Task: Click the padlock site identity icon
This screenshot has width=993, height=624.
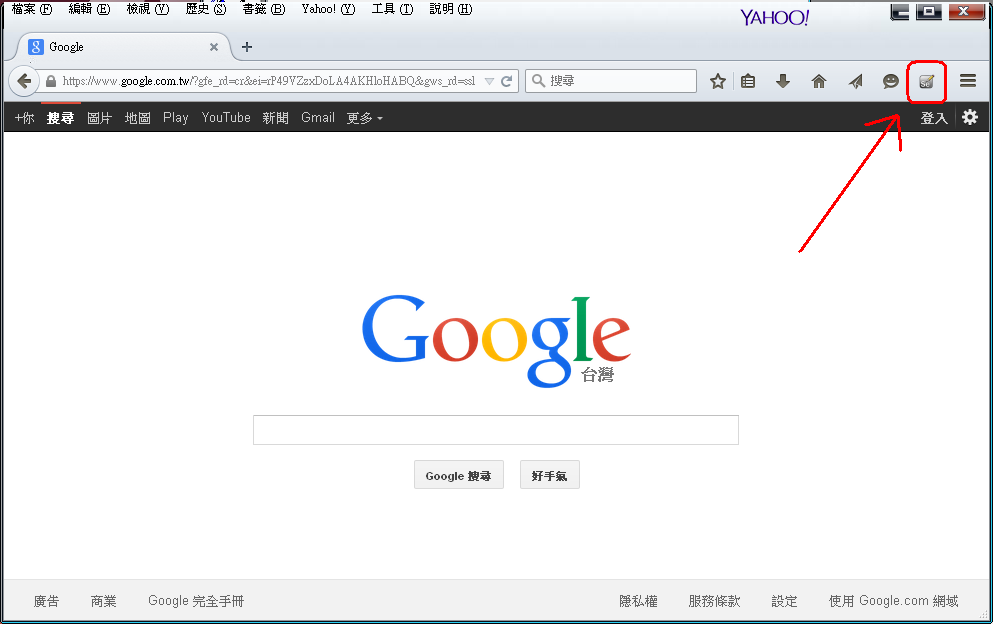Action: click(51, 81)
